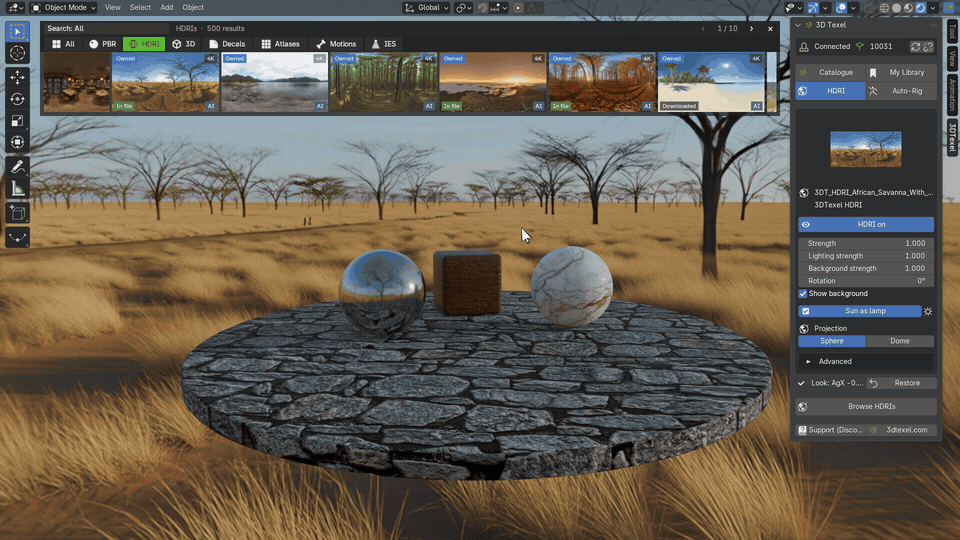Select the Add Cube tool

(17, 213)
